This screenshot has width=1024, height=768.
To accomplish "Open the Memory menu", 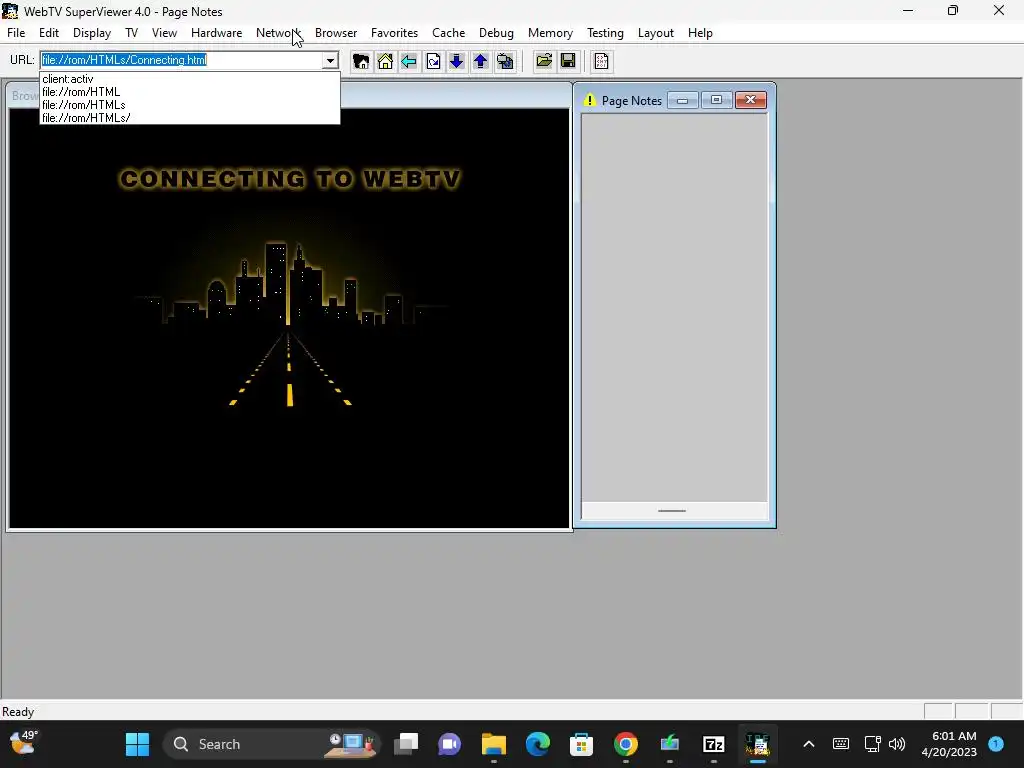I will click(x=550, y=33).
